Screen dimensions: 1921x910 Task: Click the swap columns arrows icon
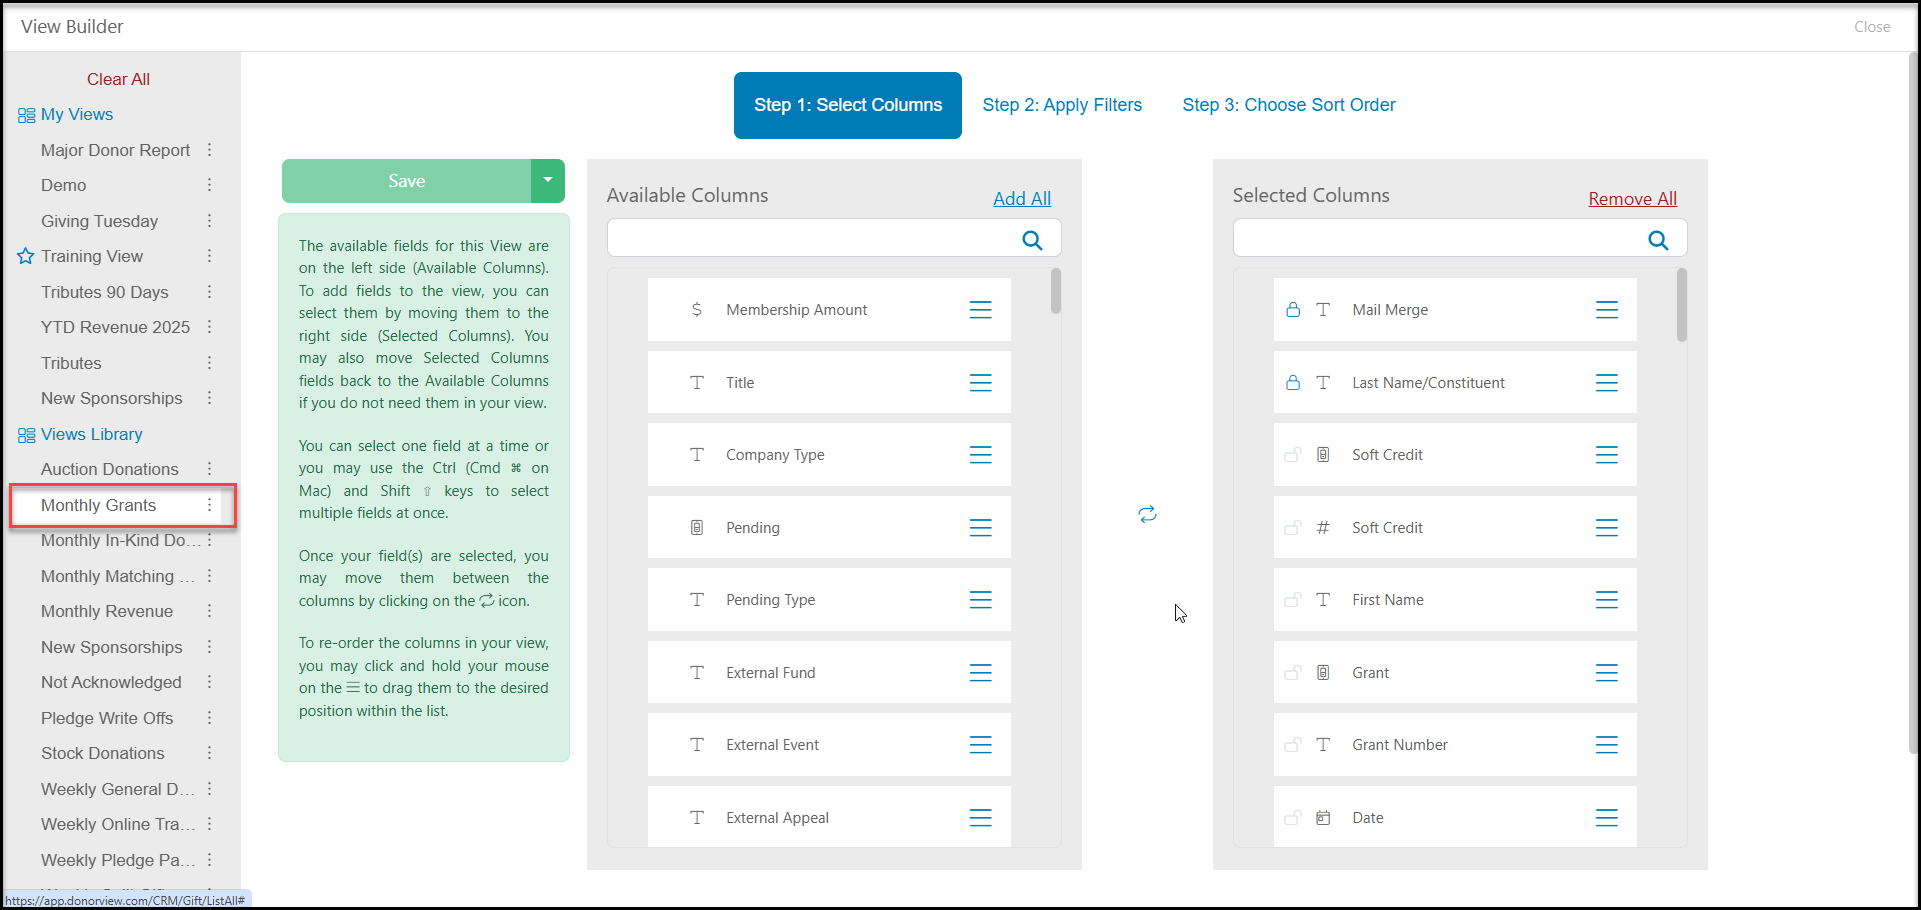coord(1147,514)
